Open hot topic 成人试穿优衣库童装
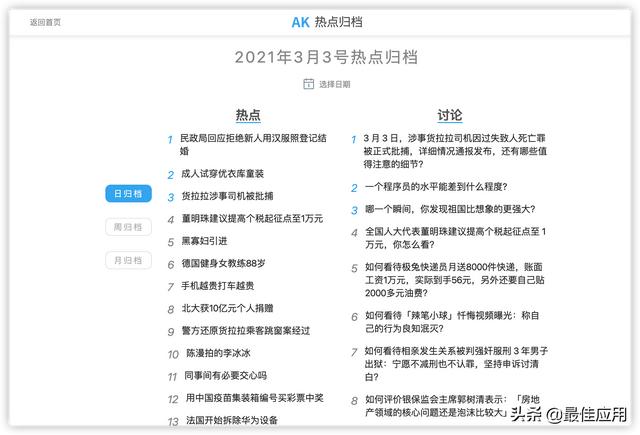640x435 pixels. click(x=222, y=173)
